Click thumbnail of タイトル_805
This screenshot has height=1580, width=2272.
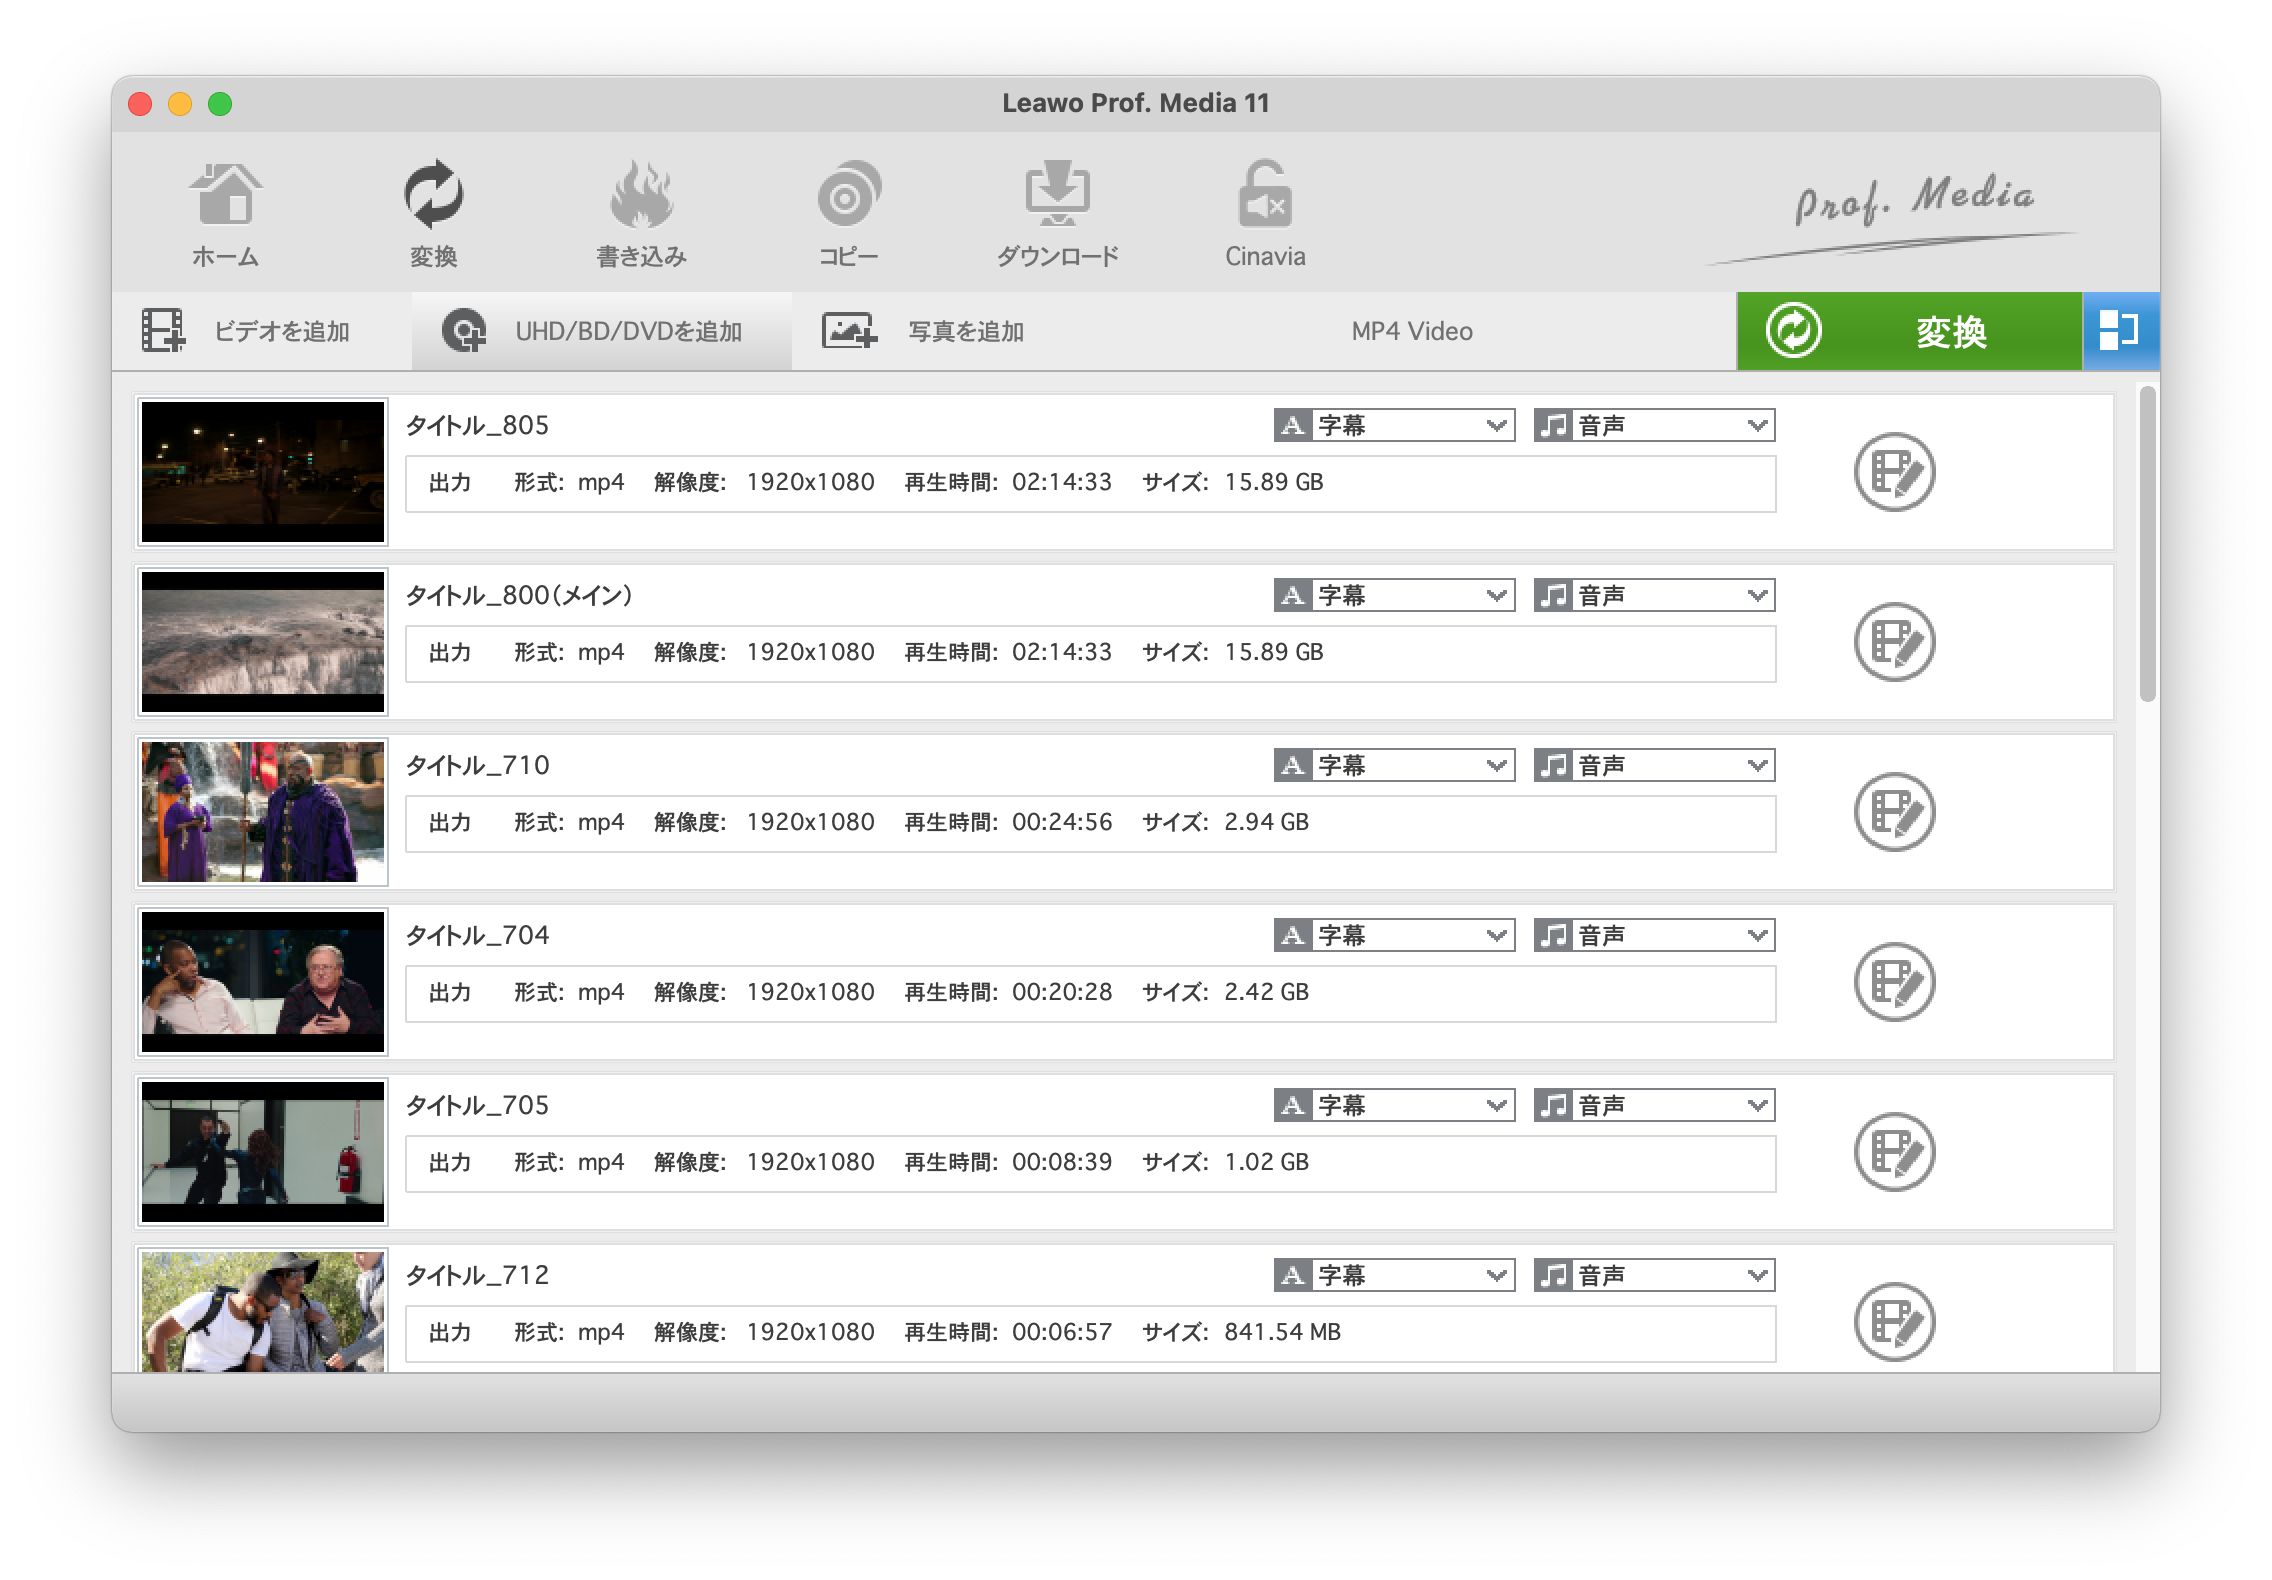pyautogui.click(x=263, y=472)
